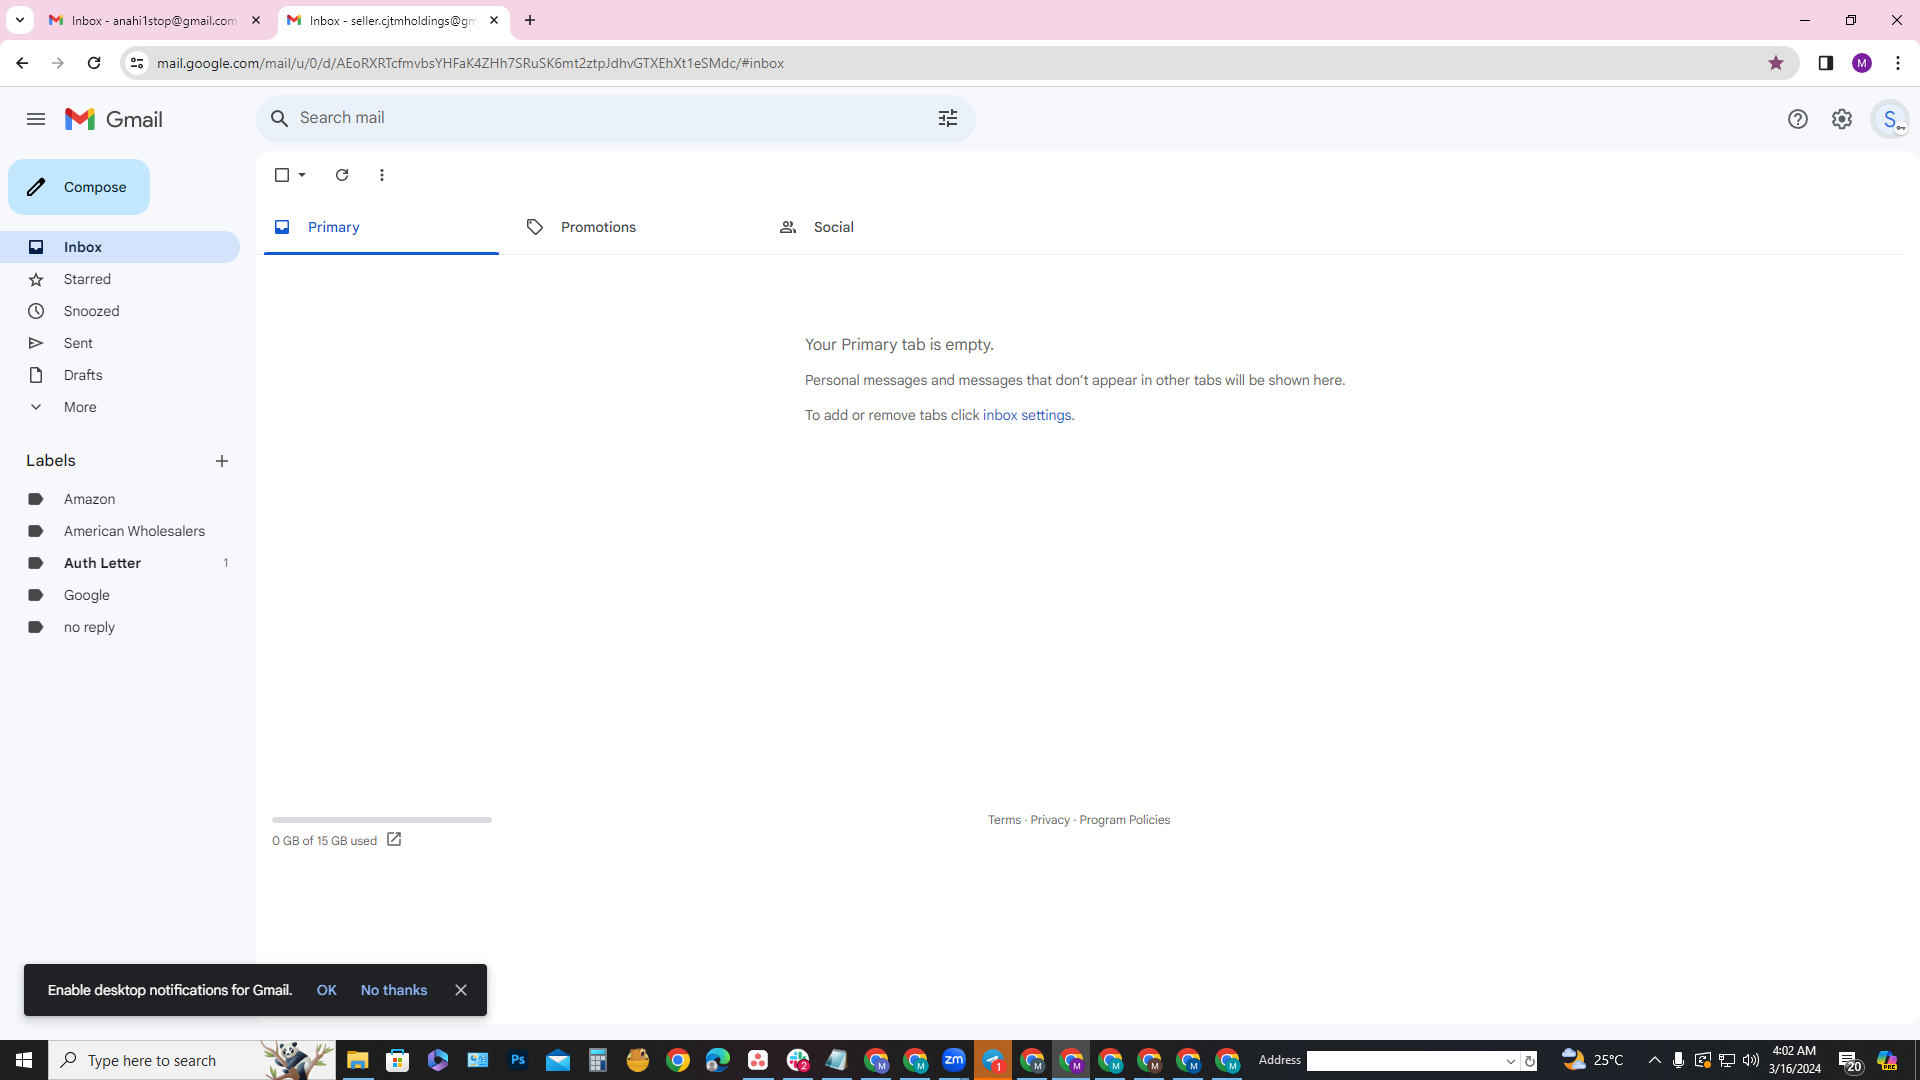1920x1080 pixels.
Task: Click the Gmail logo
Action: [x=114, y=119]
